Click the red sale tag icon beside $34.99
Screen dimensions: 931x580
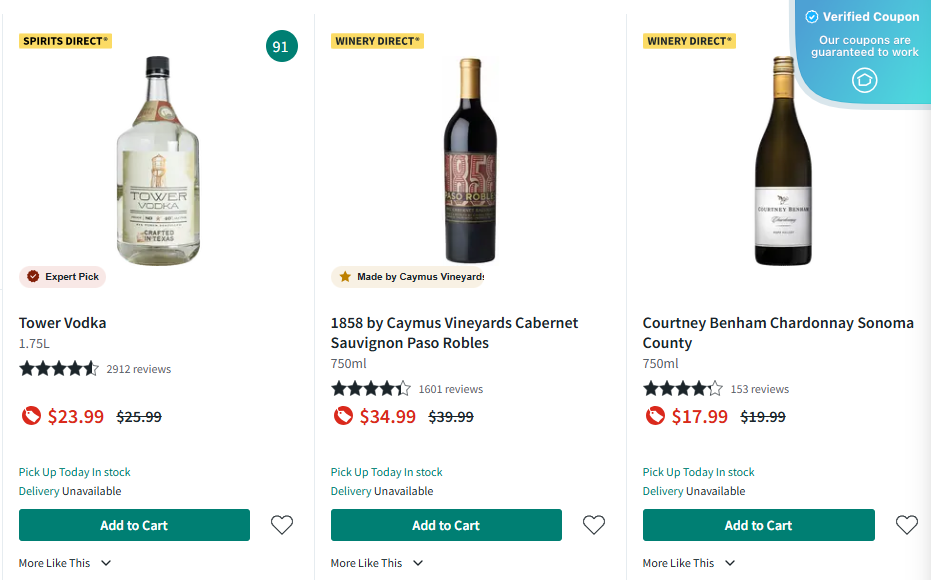(x=342, y=416)
